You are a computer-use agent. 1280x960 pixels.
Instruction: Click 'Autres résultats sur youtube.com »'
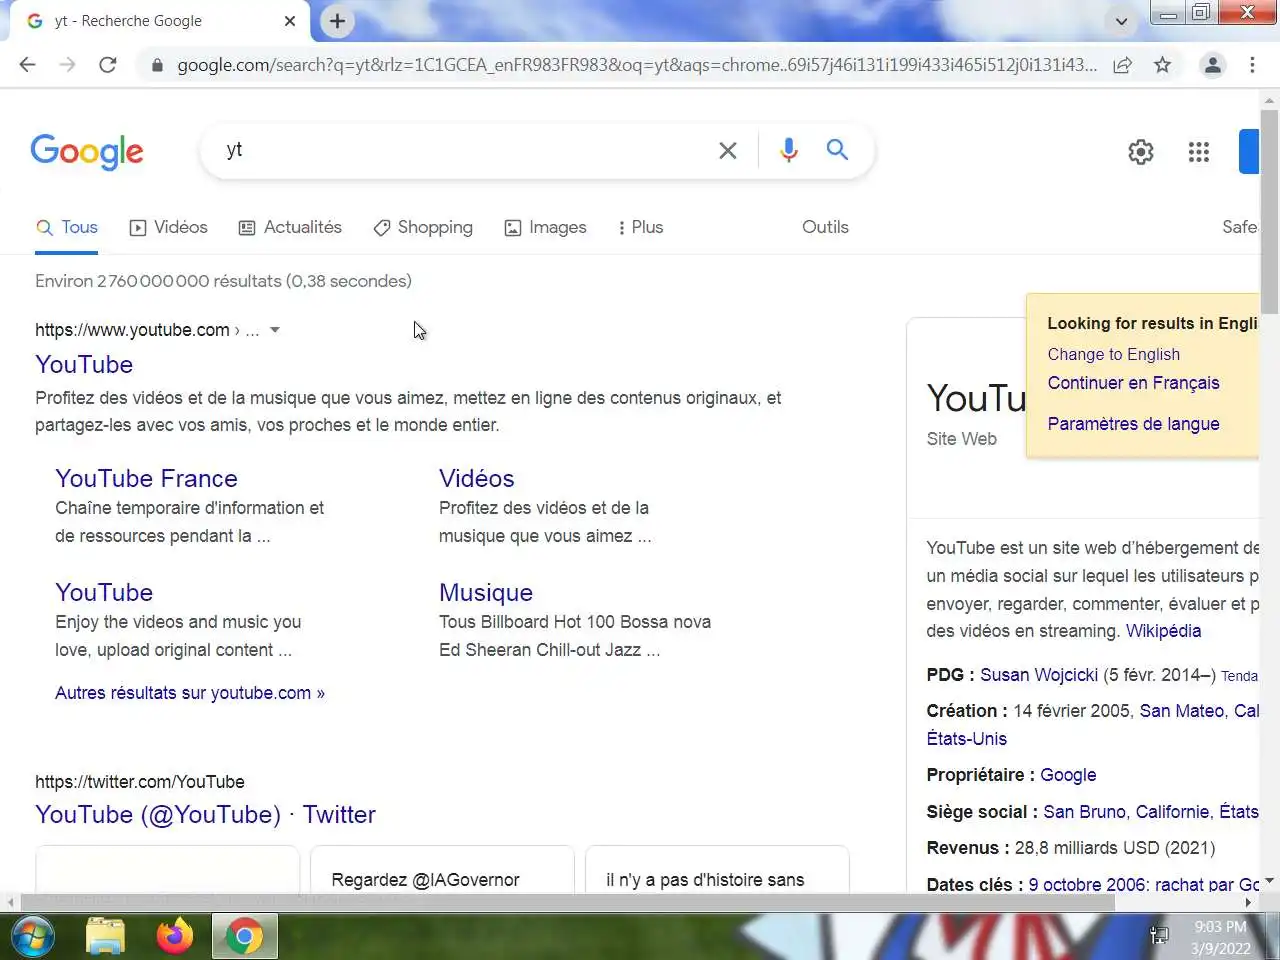tap(190, 693)
